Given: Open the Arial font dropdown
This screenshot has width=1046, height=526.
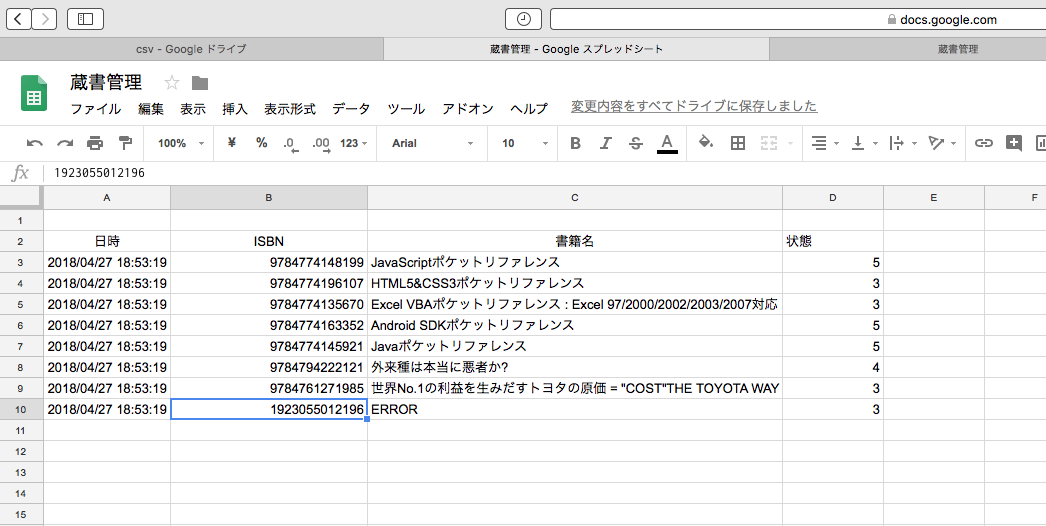Looking at the screenshot, I should [432, 143].
